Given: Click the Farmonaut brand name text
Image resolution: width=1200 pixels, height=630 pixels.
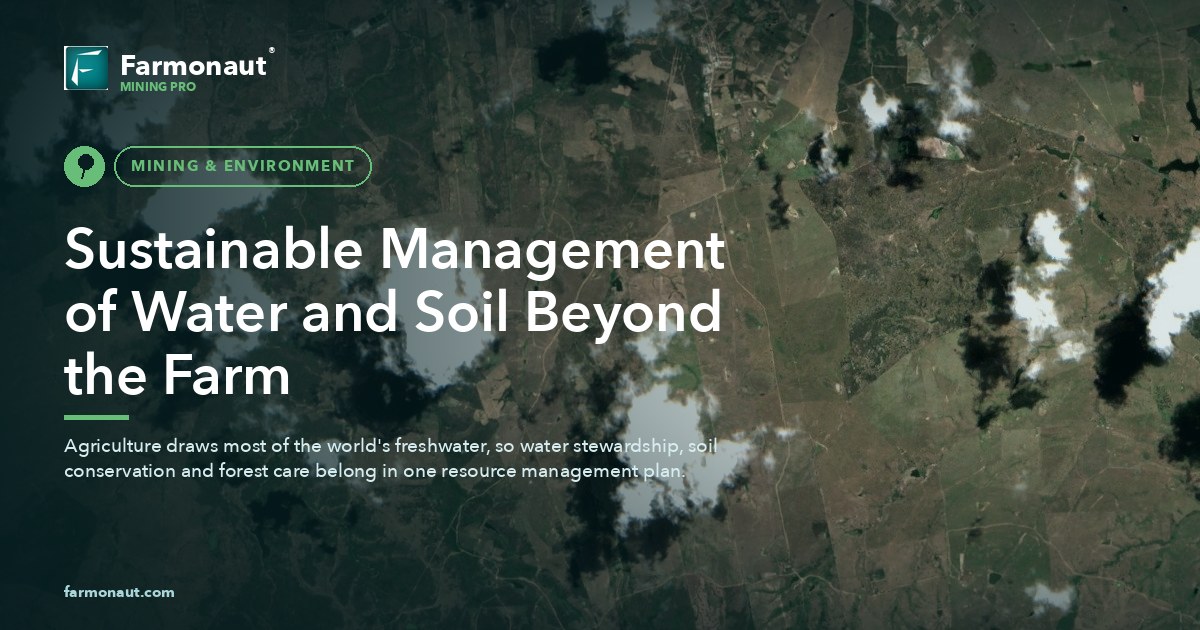Looking at the screenshot, I should 194,65.
